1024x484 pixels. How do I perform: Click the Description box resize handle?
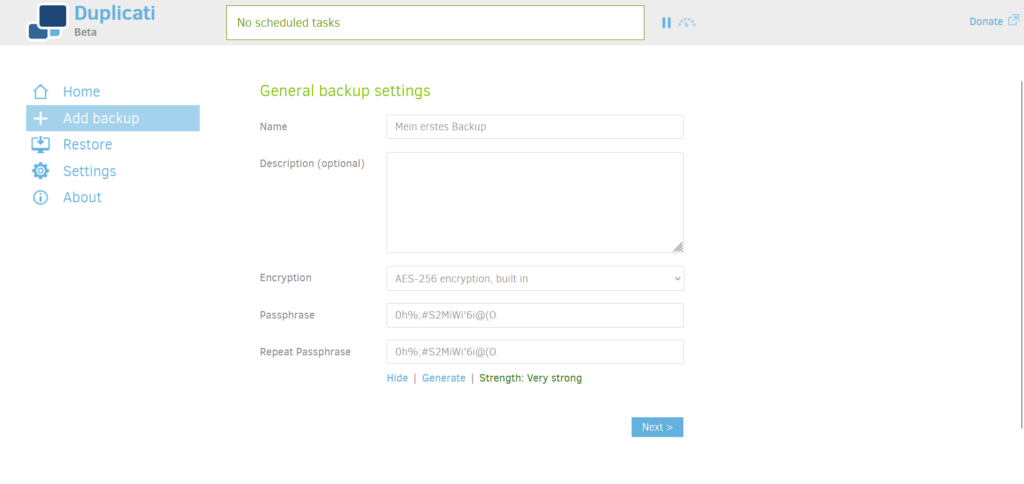coord(677,246)
